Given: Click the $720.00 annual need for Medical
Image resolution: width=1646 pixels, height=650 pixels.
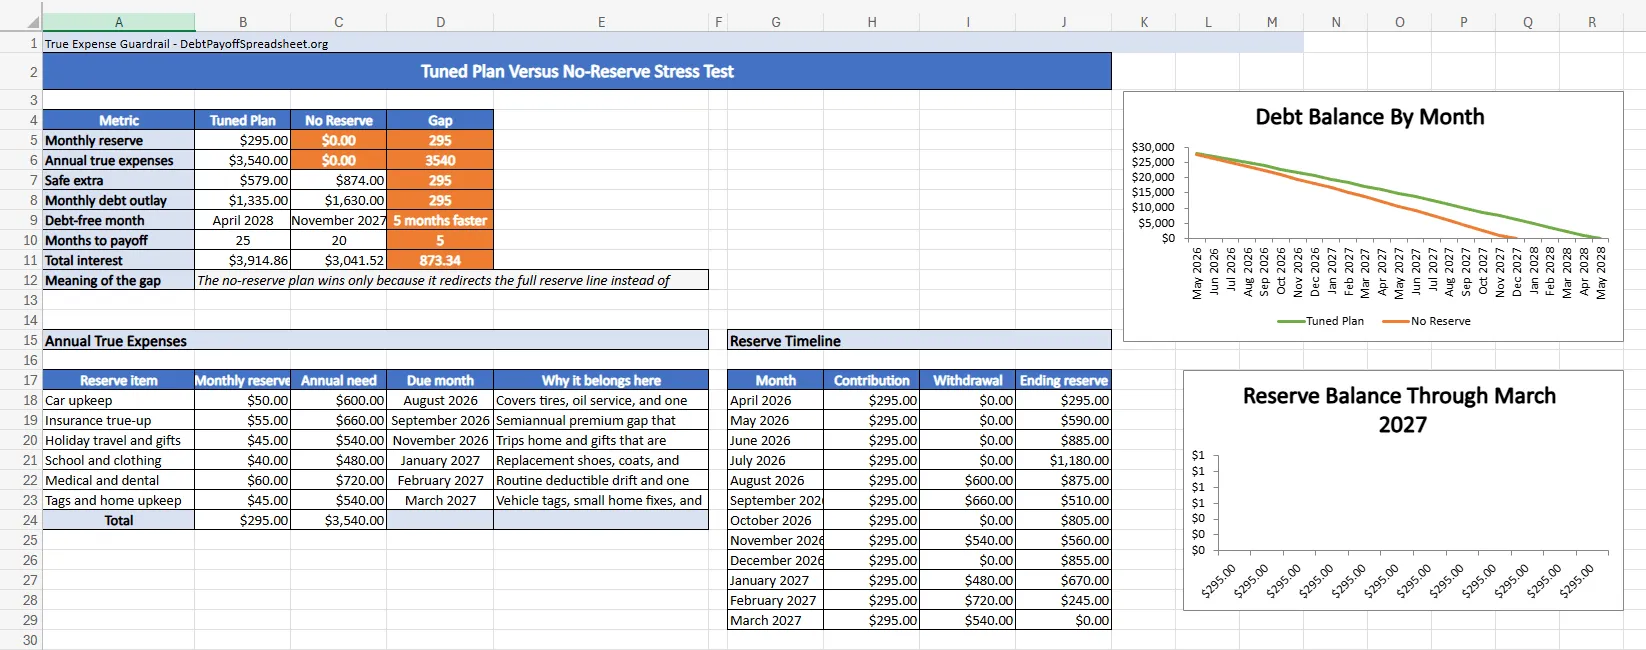Looking at the screenshot, I should (338, 480).
